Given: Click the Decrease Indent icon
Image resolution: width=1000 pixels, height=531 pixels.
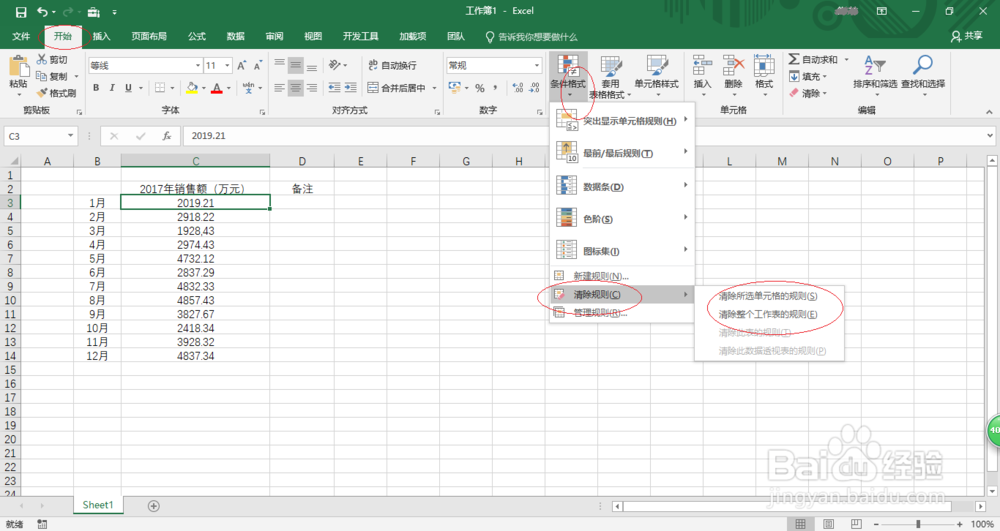Looking at the screenshot, I should [x=334, y=87].
